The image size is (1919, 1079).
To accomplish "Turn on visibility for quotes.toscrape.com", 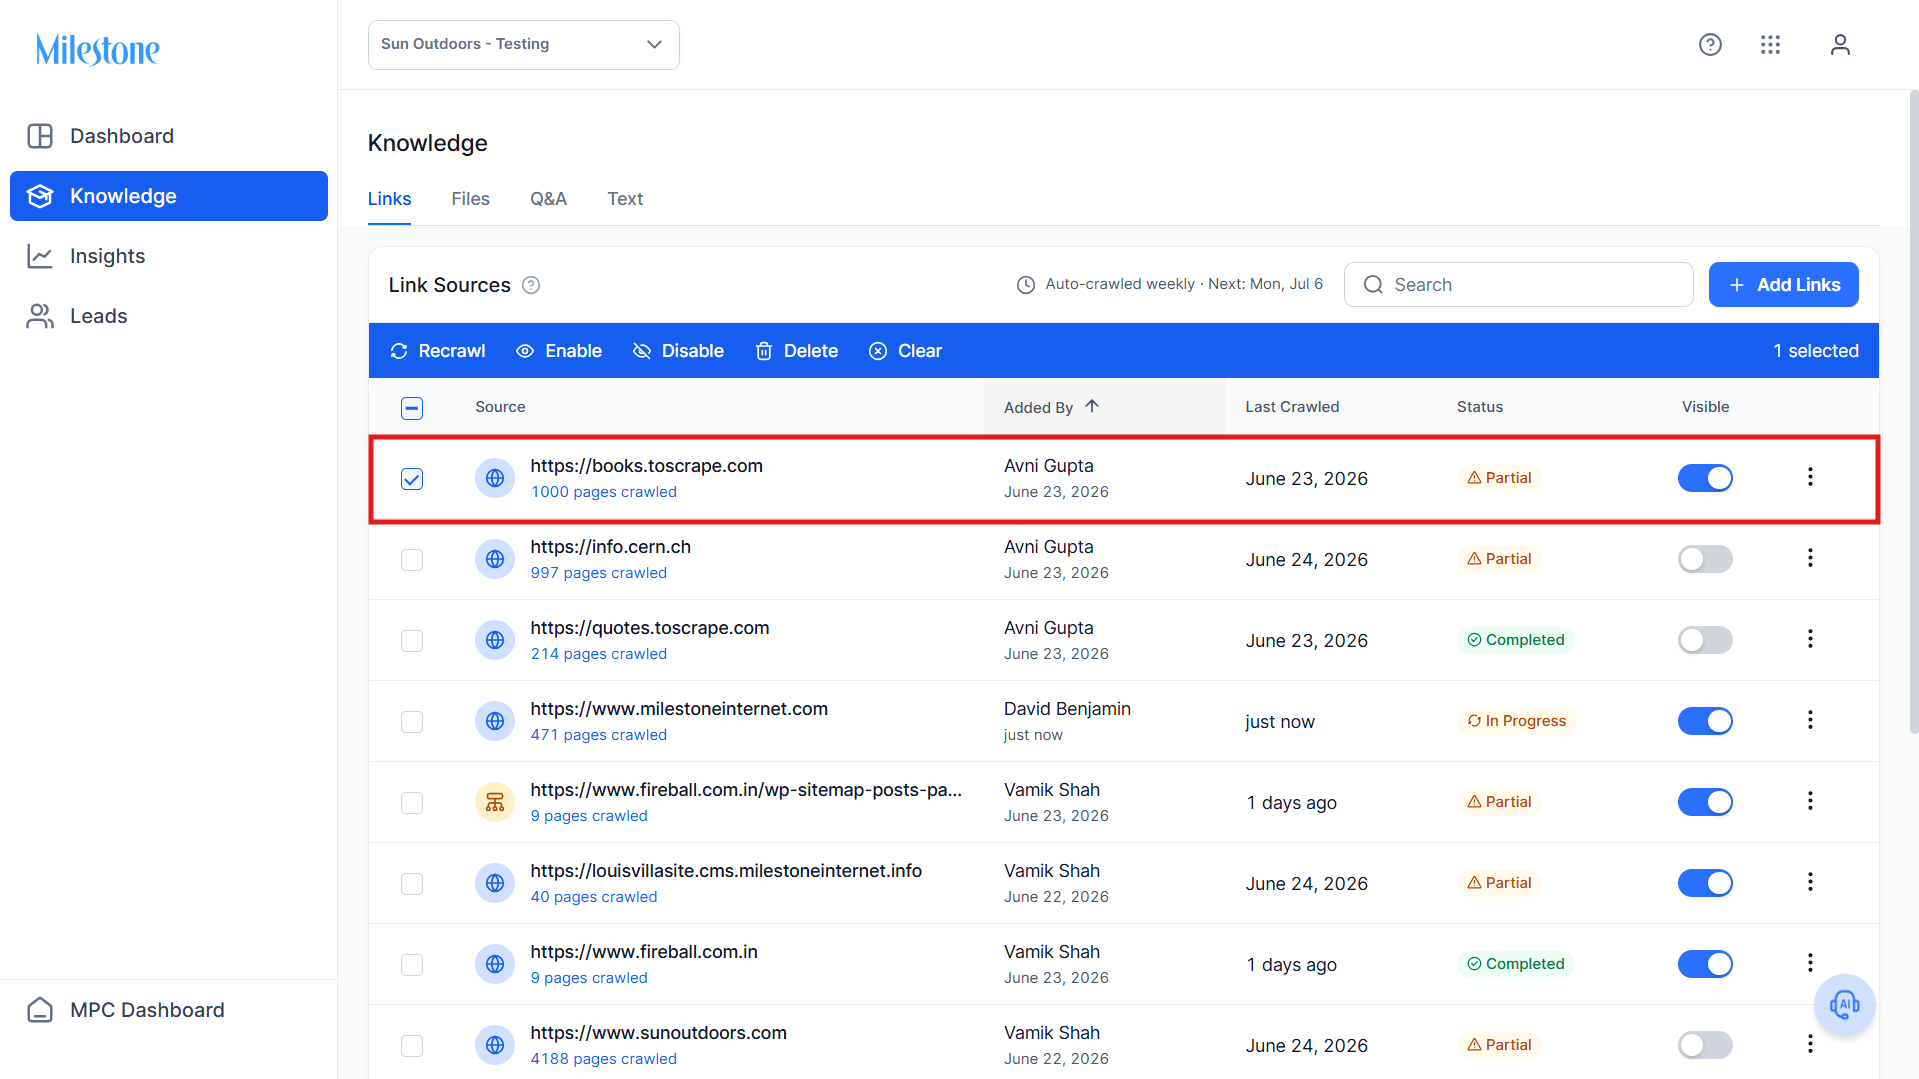I will point(1705,640).
